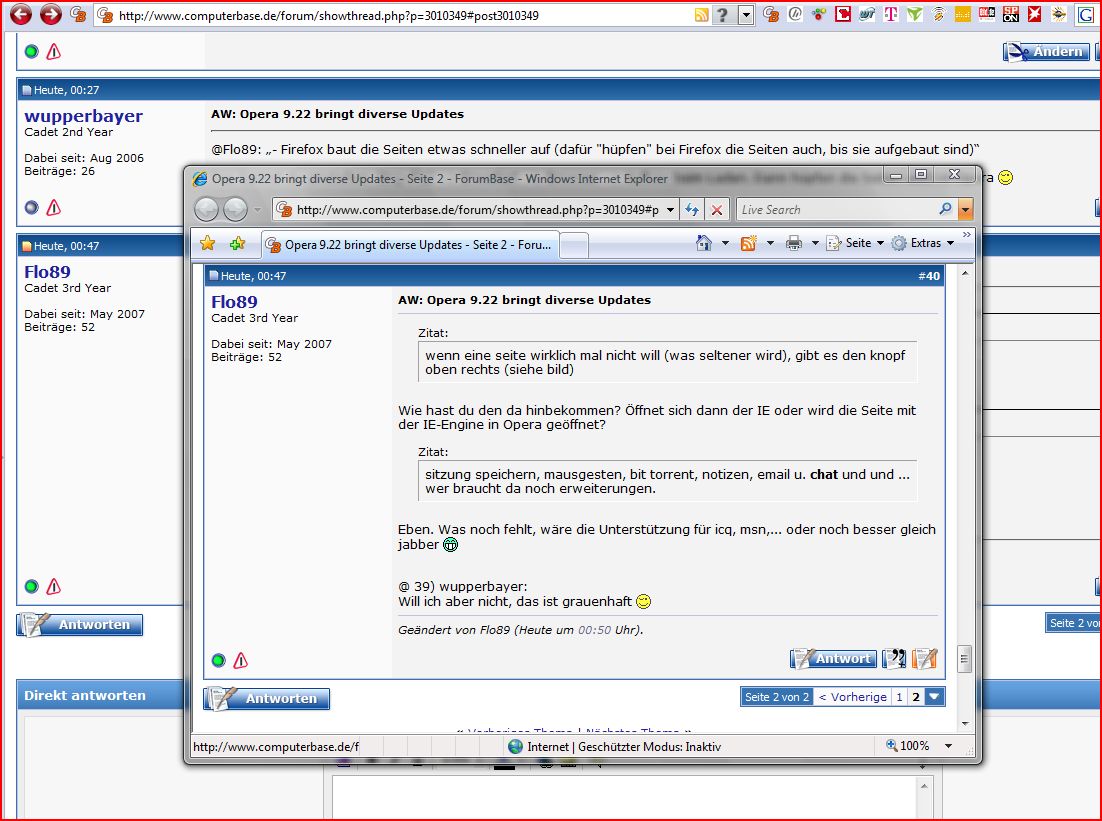Open Flo89 profile link in IE window
1102x821 pixels.
click(x=234, y=302)
